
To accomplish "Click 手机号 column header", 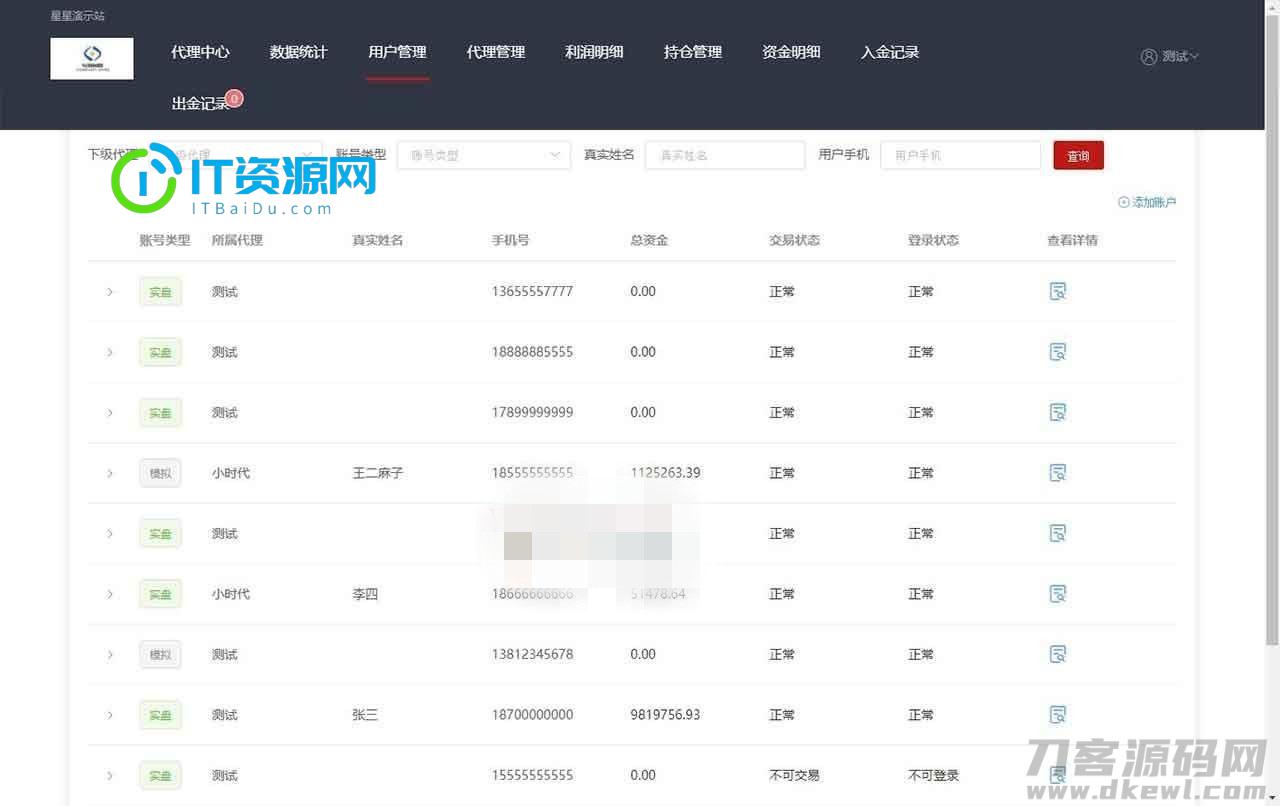I will pos(510,240).
